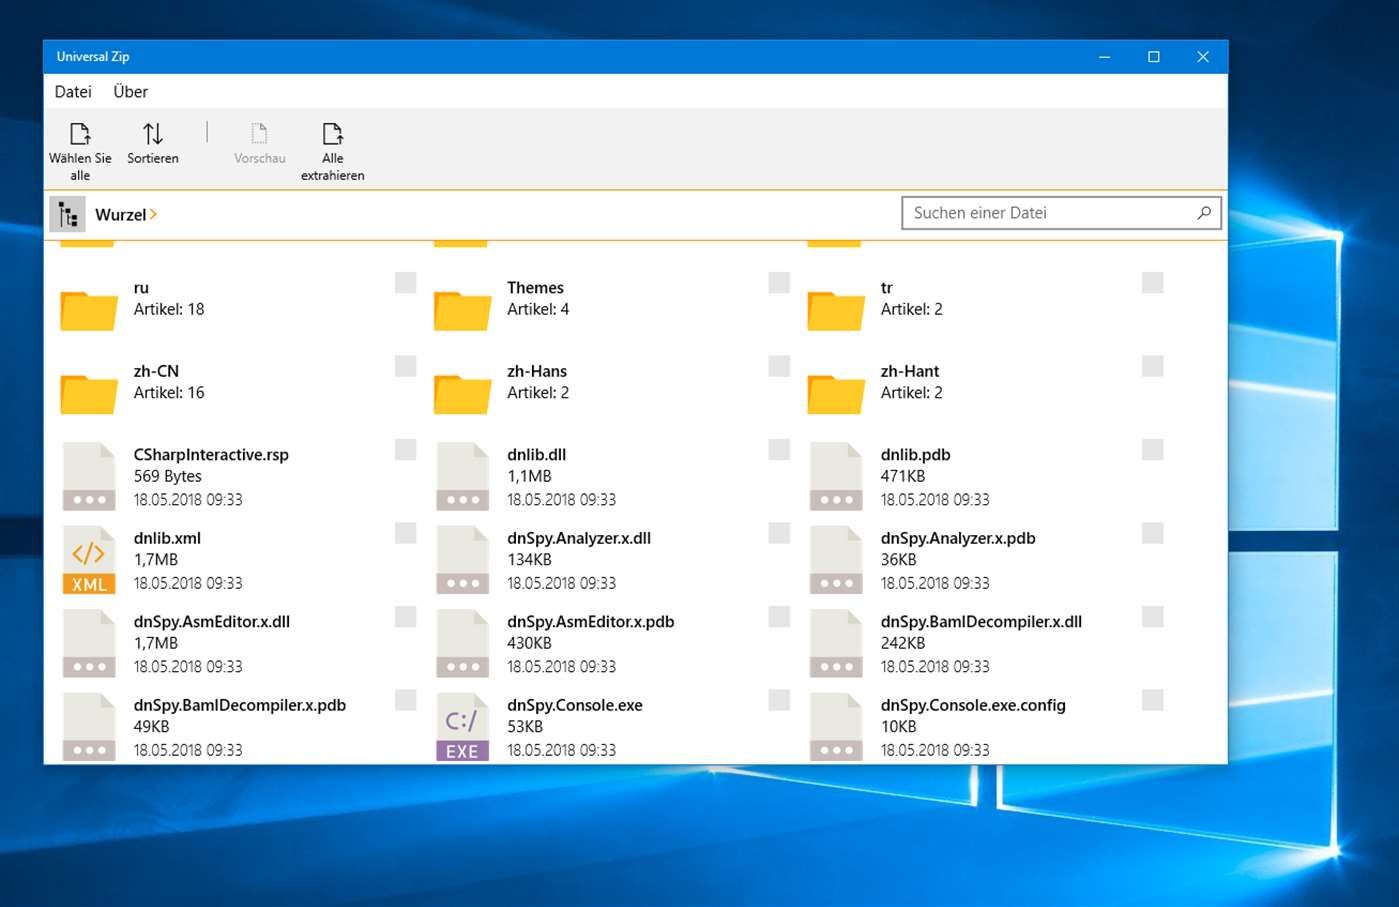This screenshot has width=1399, height=907.
Task: Click the 569 Bytes size text
Action: point(168,477)
